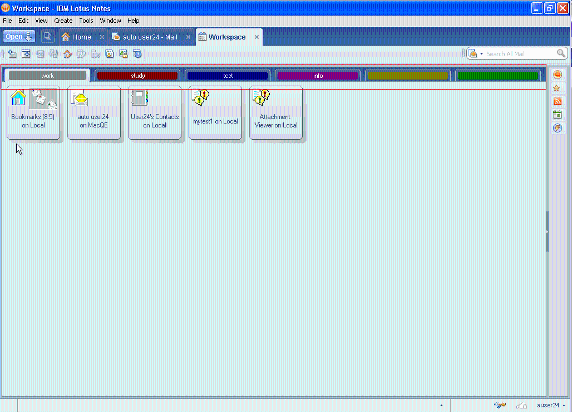572x412 pixels.
Task: Click the colorful status bar icon
Action: pos(500,405)
